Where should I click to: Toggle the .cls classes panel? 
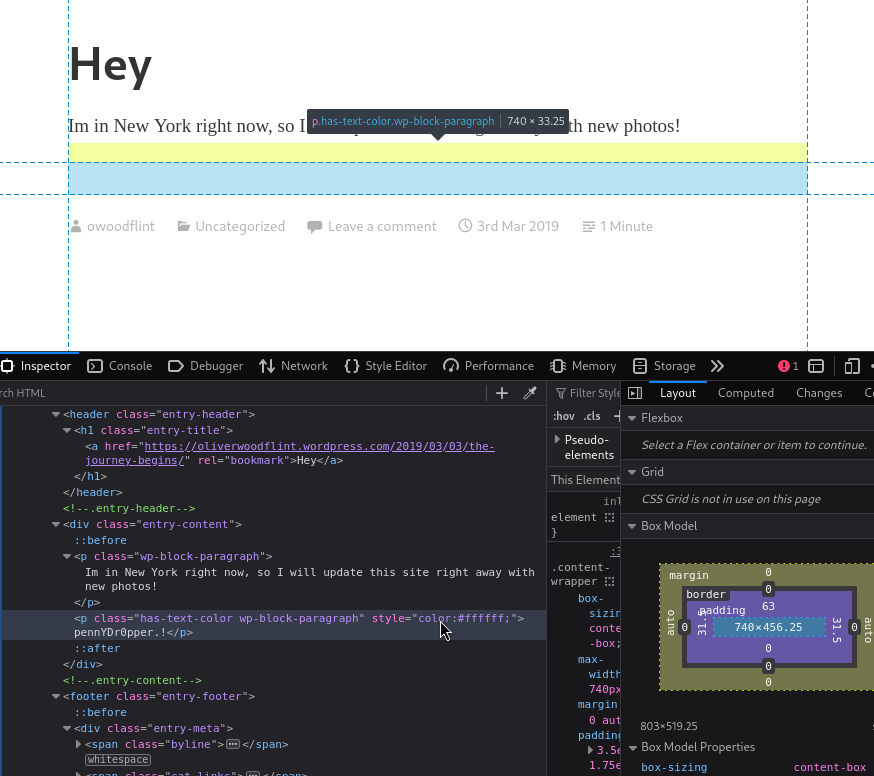pyautogui.click(x=592, y=416)
